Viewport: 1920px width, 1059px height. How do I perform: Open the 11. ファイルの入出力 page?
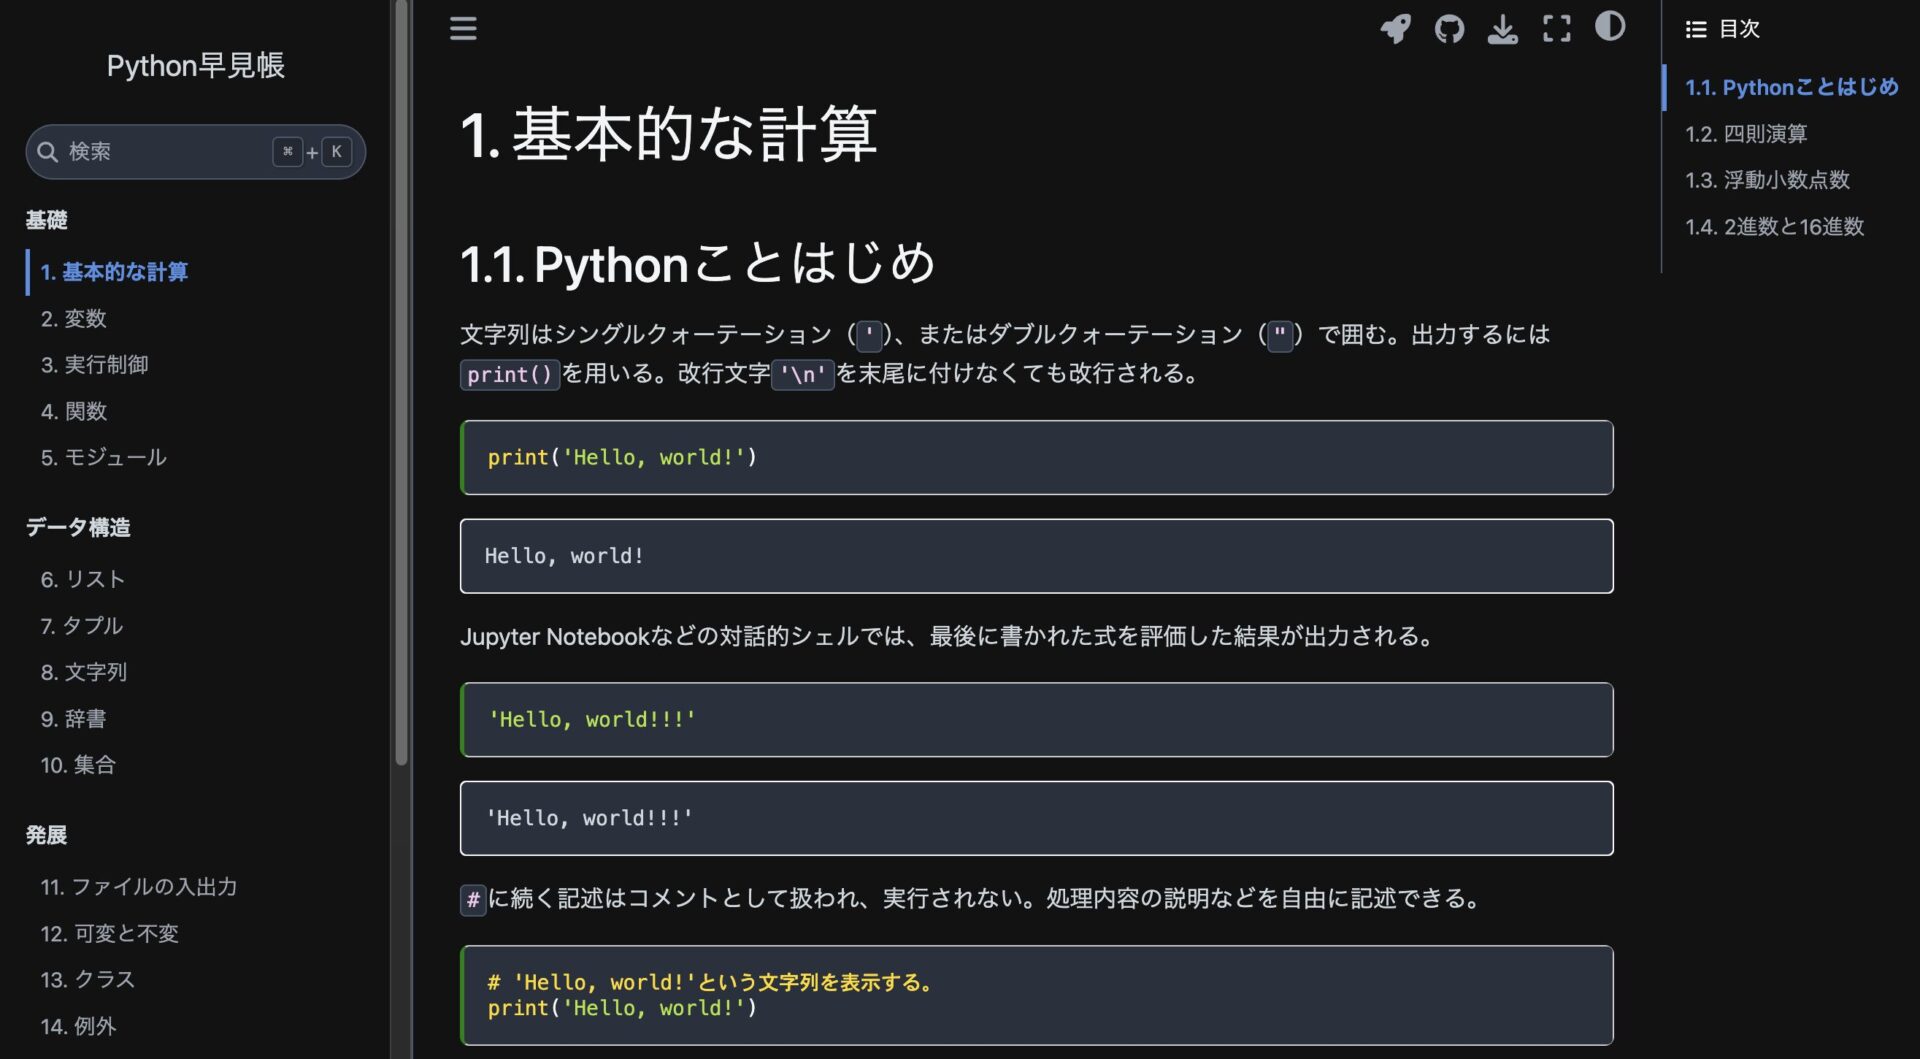click(x=138, y=886)
